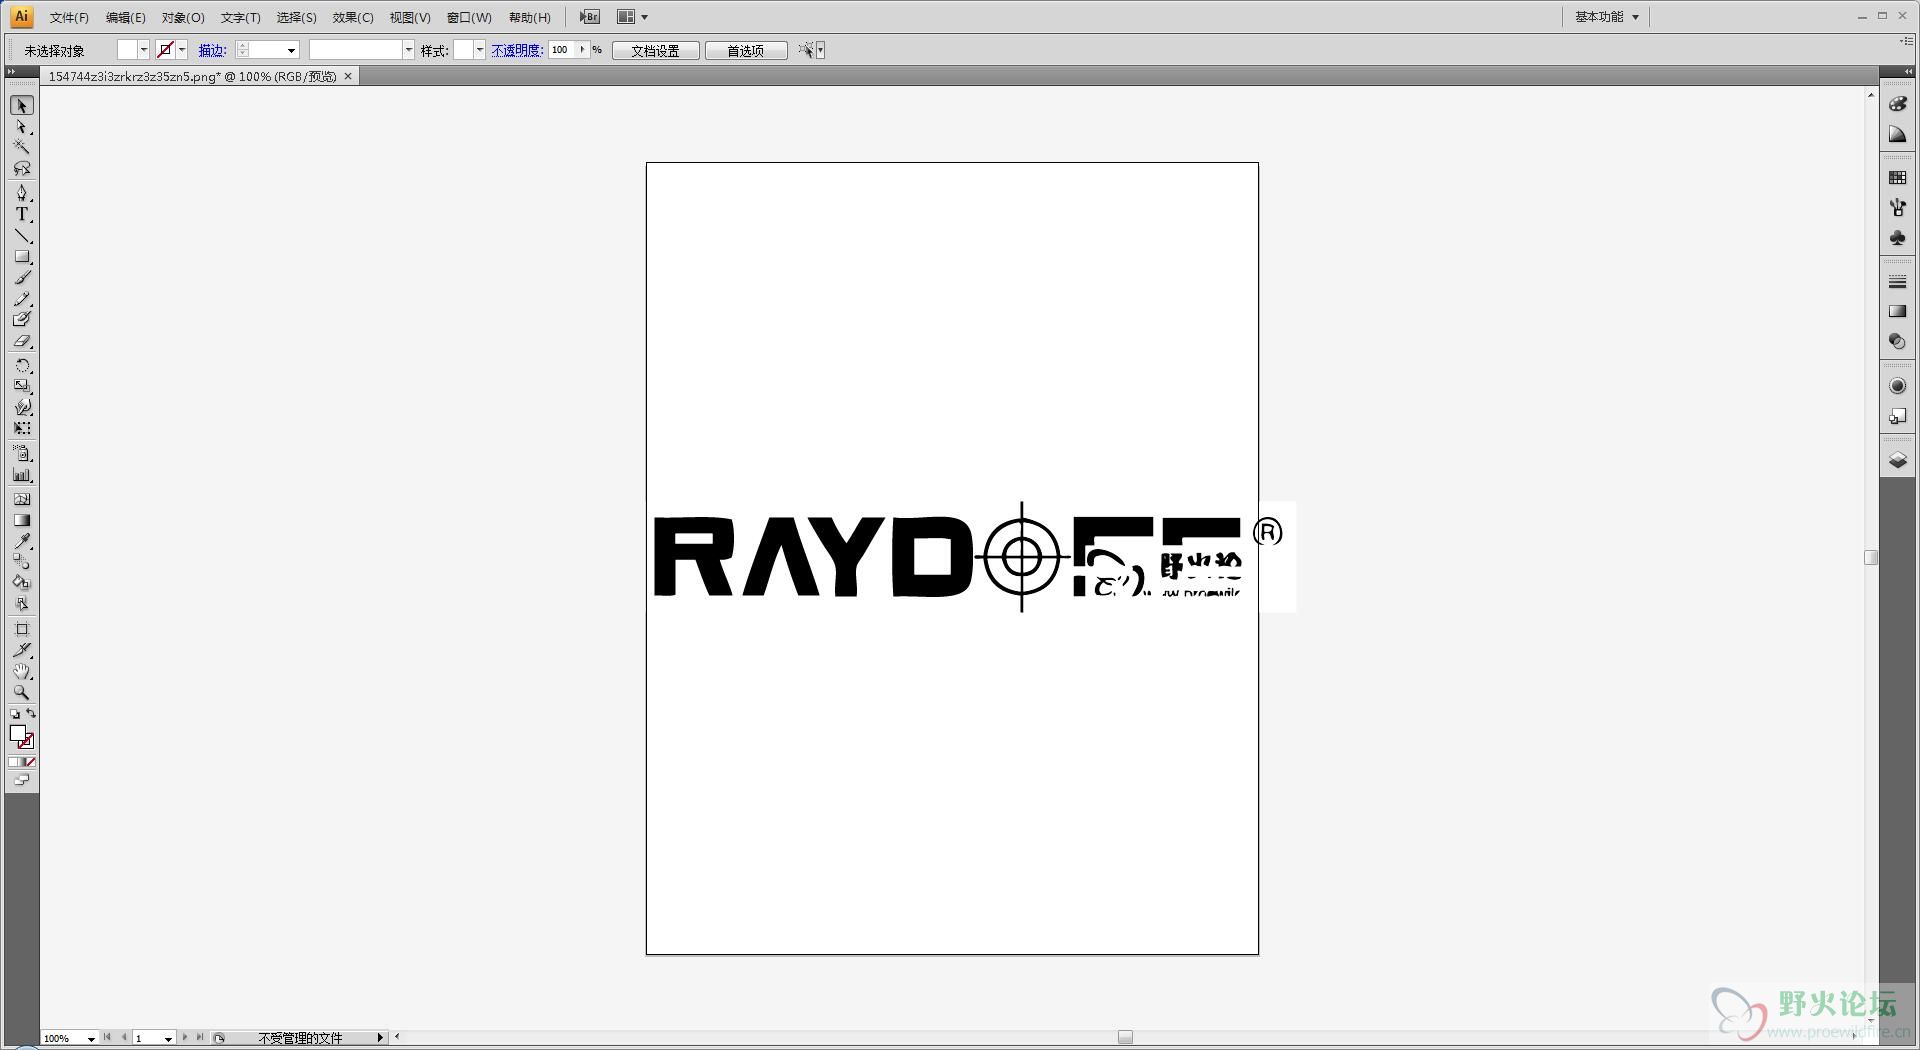
Task: Launch Adobe Bridge with Br icon
Action: click(590, 17)
